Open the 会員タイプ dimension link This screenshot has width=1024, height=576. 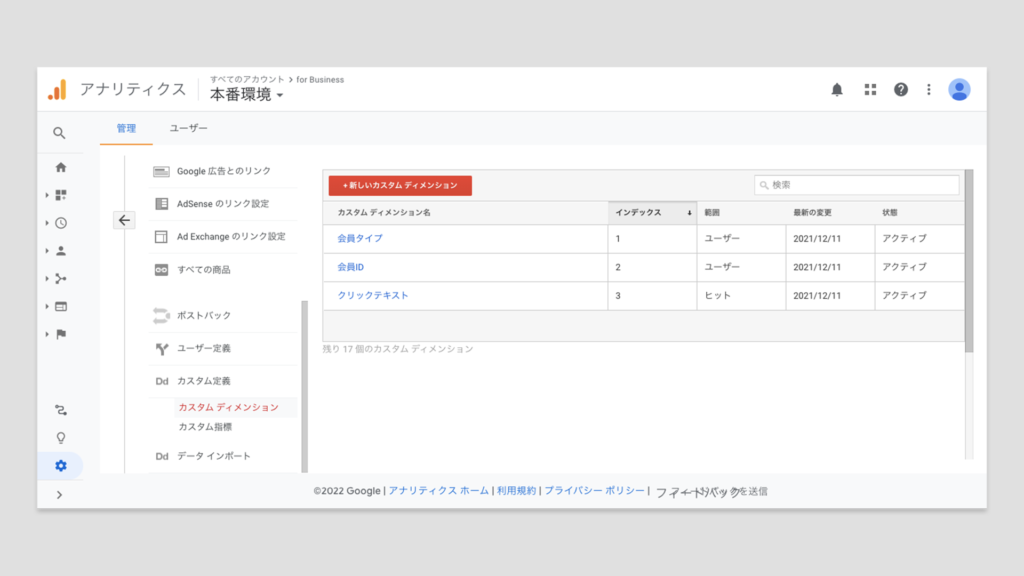(360, 239)
